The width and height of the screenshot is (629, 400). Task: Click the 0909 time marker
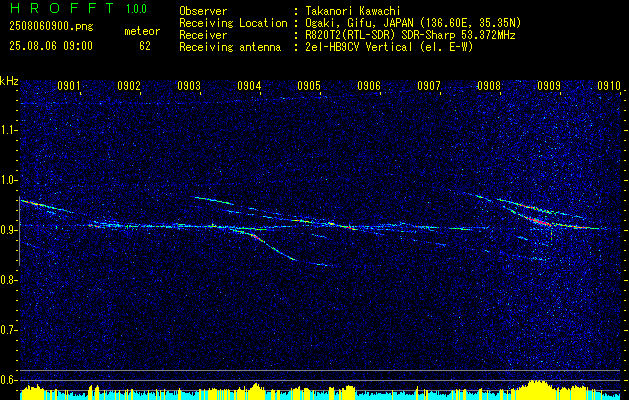(x=549, y=86)
